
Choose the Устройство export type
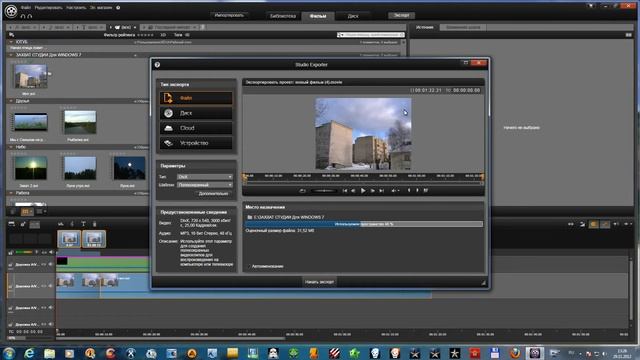(196, 143)
